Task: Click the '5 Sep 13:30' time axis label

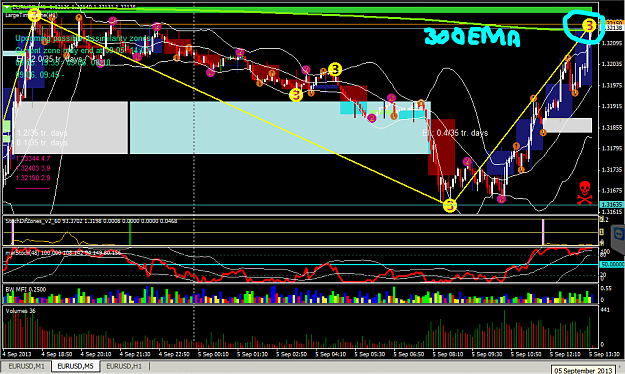Action: 605,354
